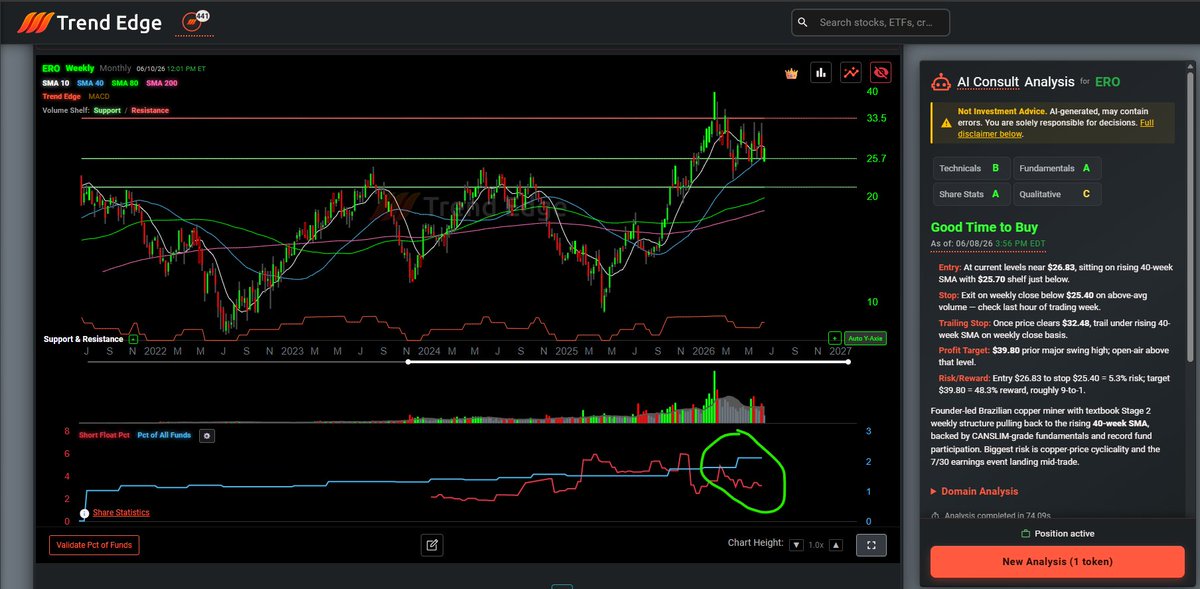Image resolution: width=1200 pixels, height=589 pixels.
Task: Toggle the Short Float Pct series
Action: [104, 435]
